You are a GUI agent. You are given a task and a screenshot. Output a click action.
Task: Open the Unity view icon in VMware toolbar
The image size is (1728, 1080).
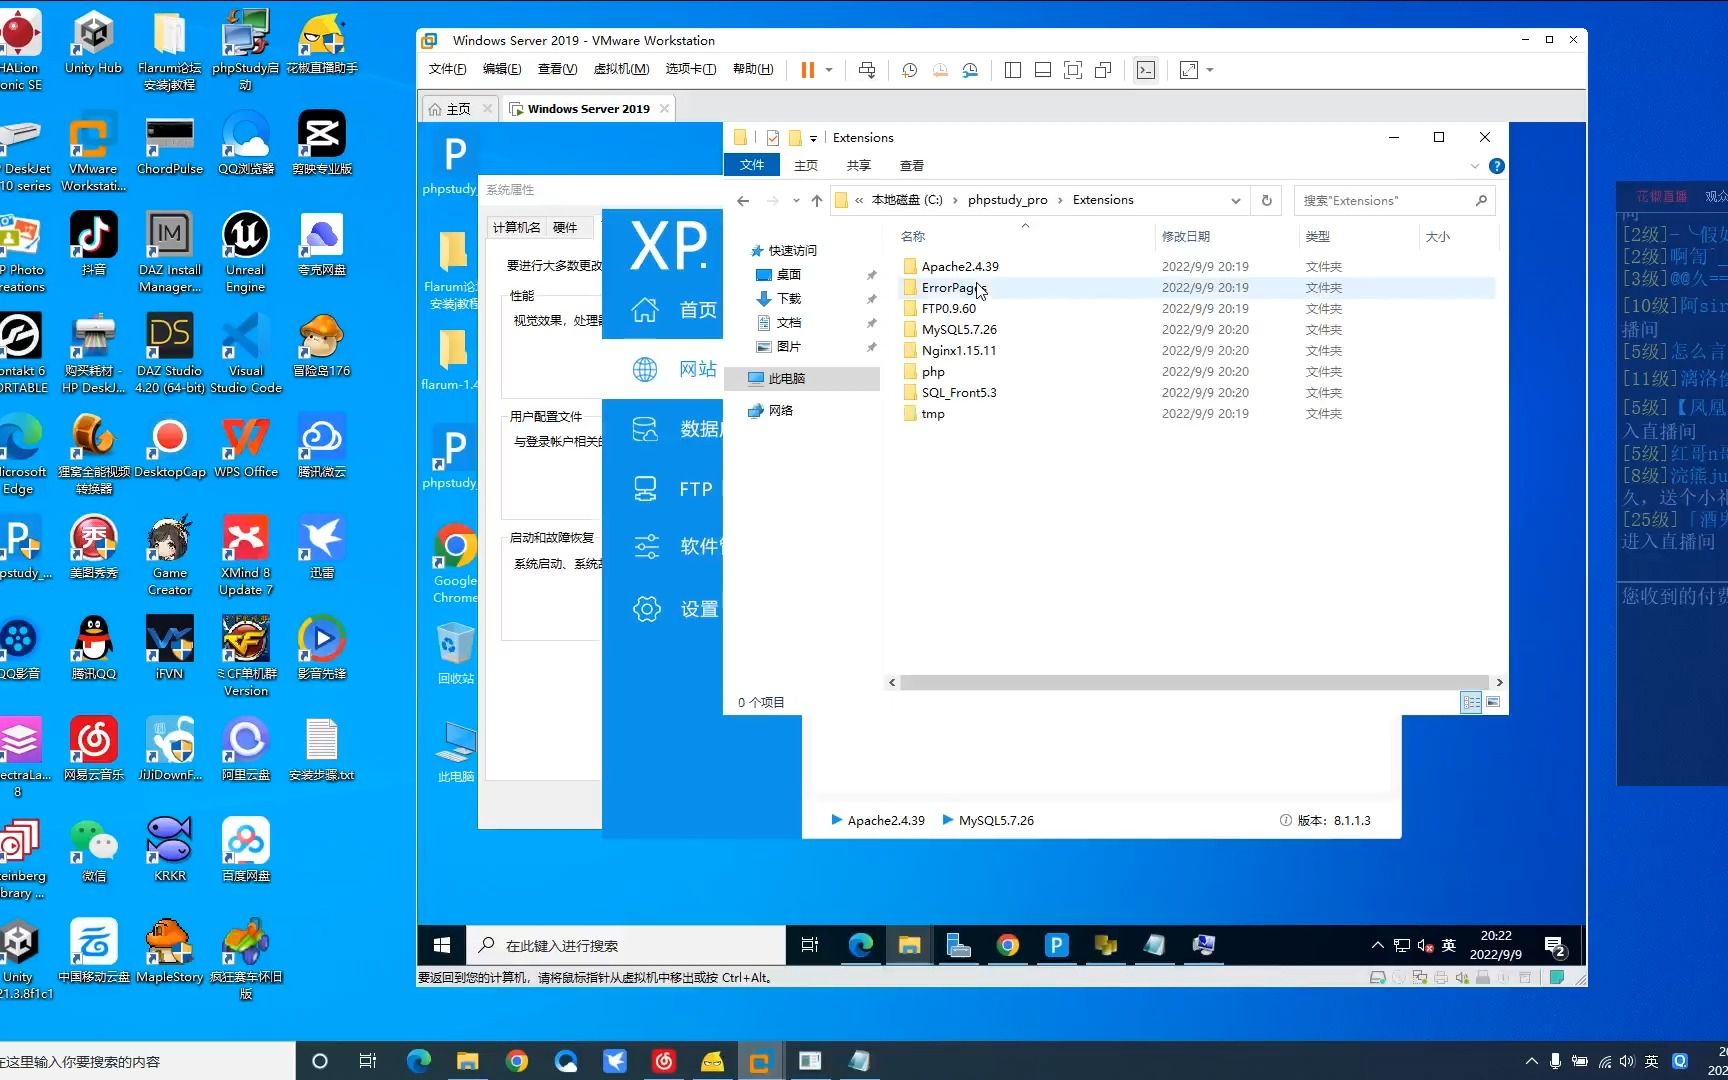[1103, 69]
